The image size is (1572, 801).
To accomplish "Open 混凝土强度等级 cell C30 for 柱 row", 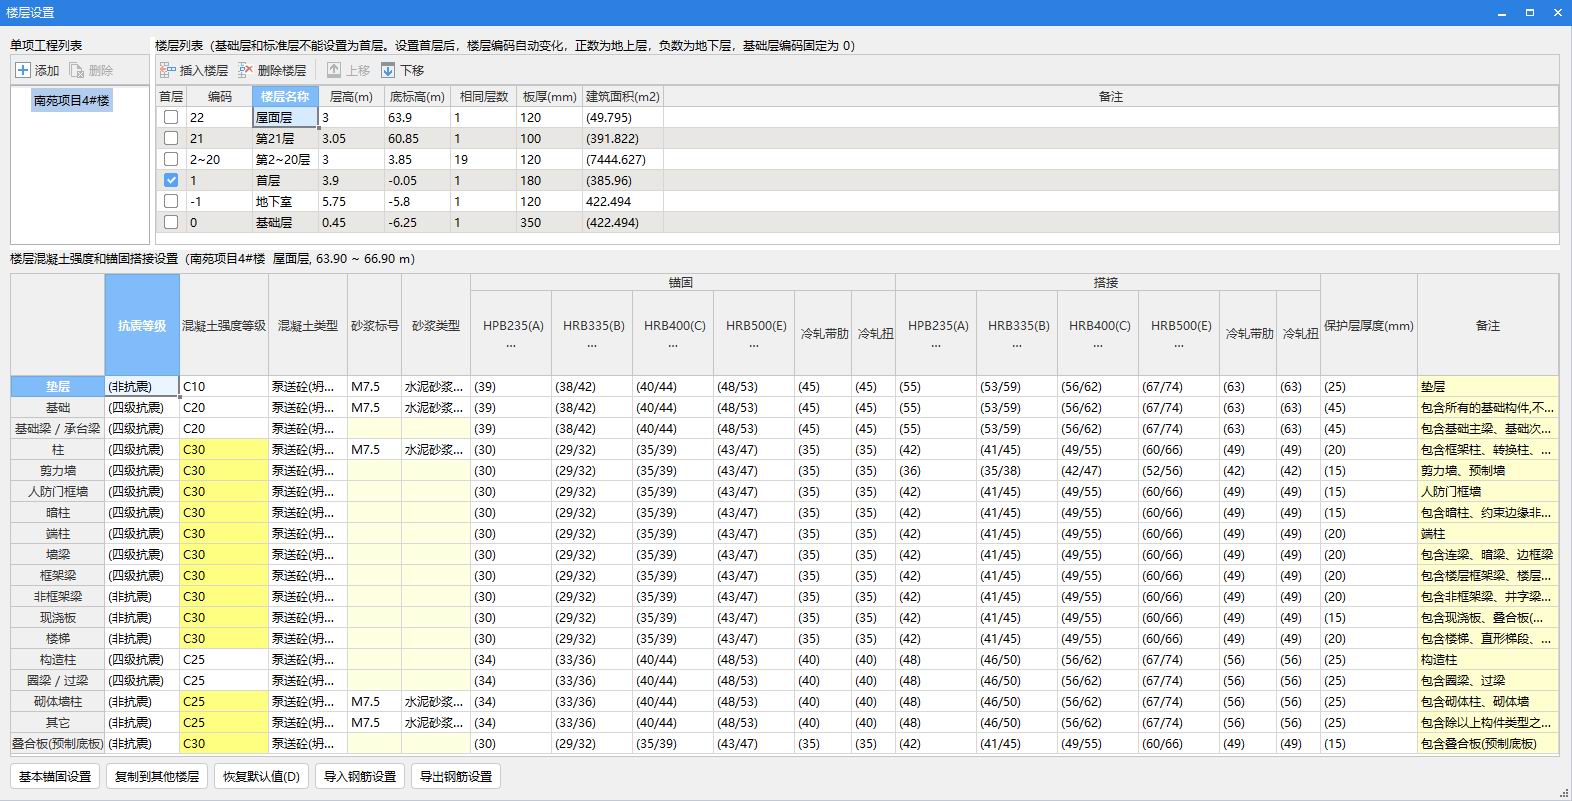I will tap(223, 449).
